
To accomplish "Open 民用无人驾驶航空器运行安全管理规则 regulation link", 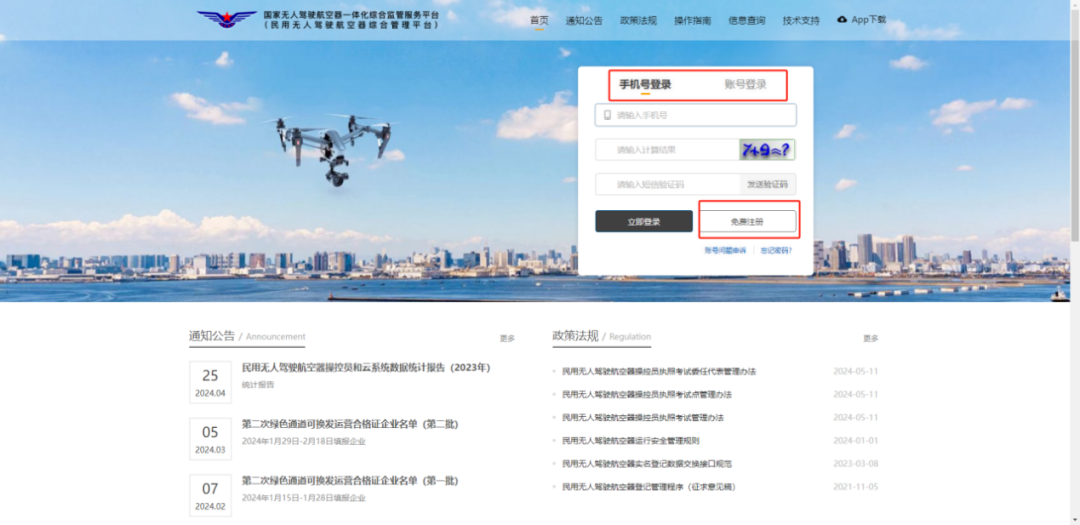I will pos(631,441).
